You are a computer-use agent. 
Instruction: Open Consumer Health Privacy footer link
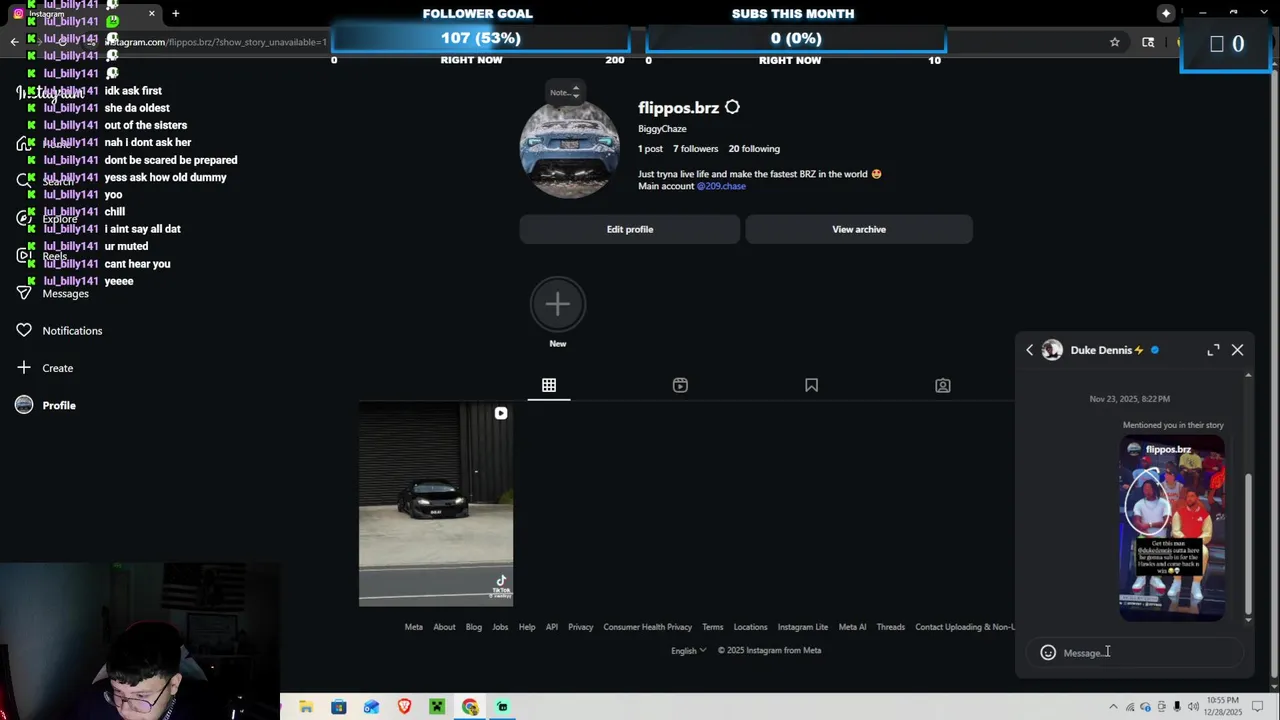pyautogui.click(x=648, y=627)
